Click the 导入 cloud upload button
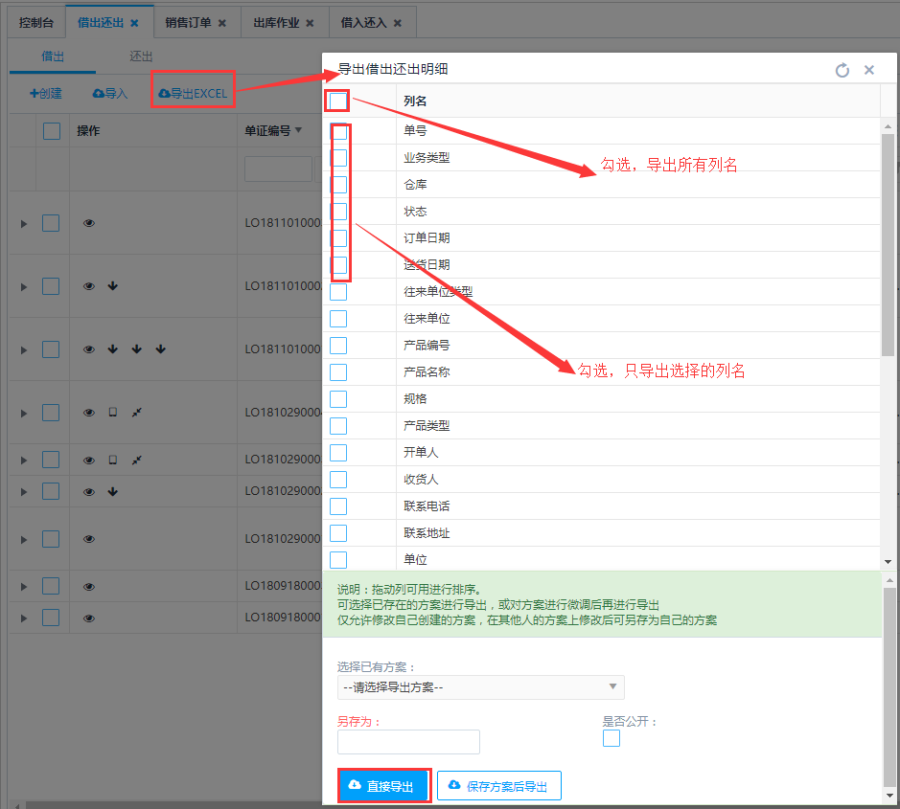The image size is (900, 809). click(110, 93)
